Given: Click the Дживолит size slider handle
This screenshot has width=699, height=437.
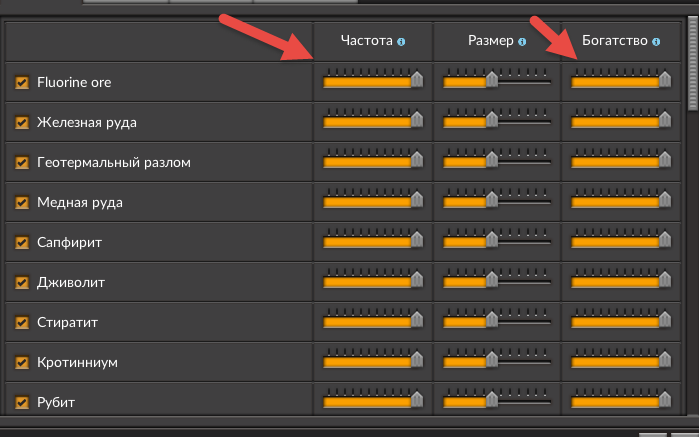Looking at the screenshot, I should tap(492, 279).
